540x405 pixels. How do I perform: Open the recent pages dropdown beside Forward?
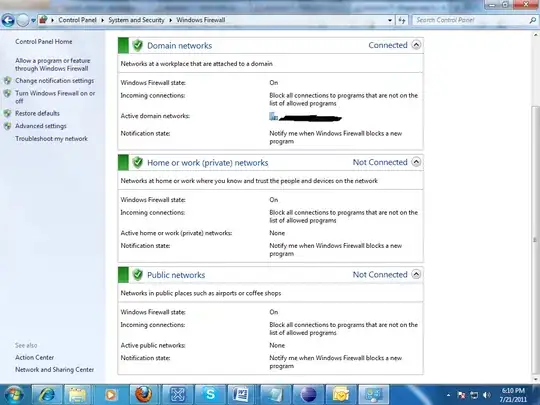click(x=33, y=21)
